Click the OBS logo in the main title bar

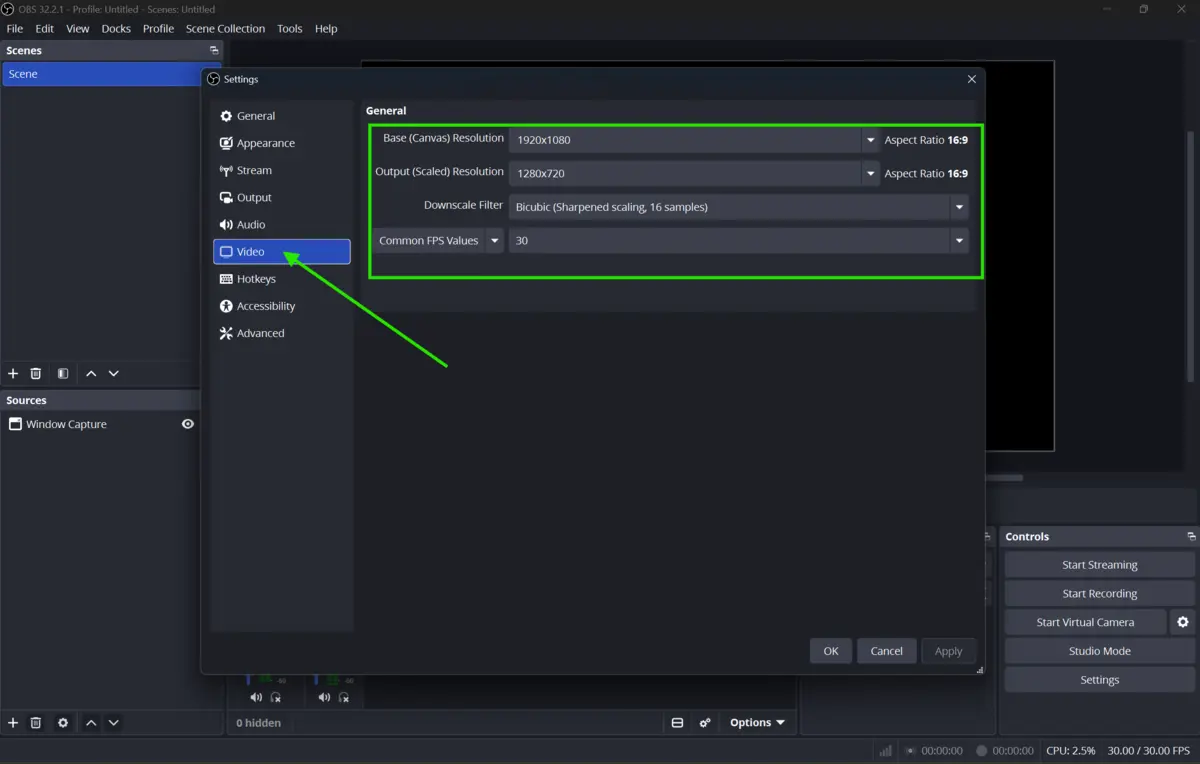(x=9, y=9)
